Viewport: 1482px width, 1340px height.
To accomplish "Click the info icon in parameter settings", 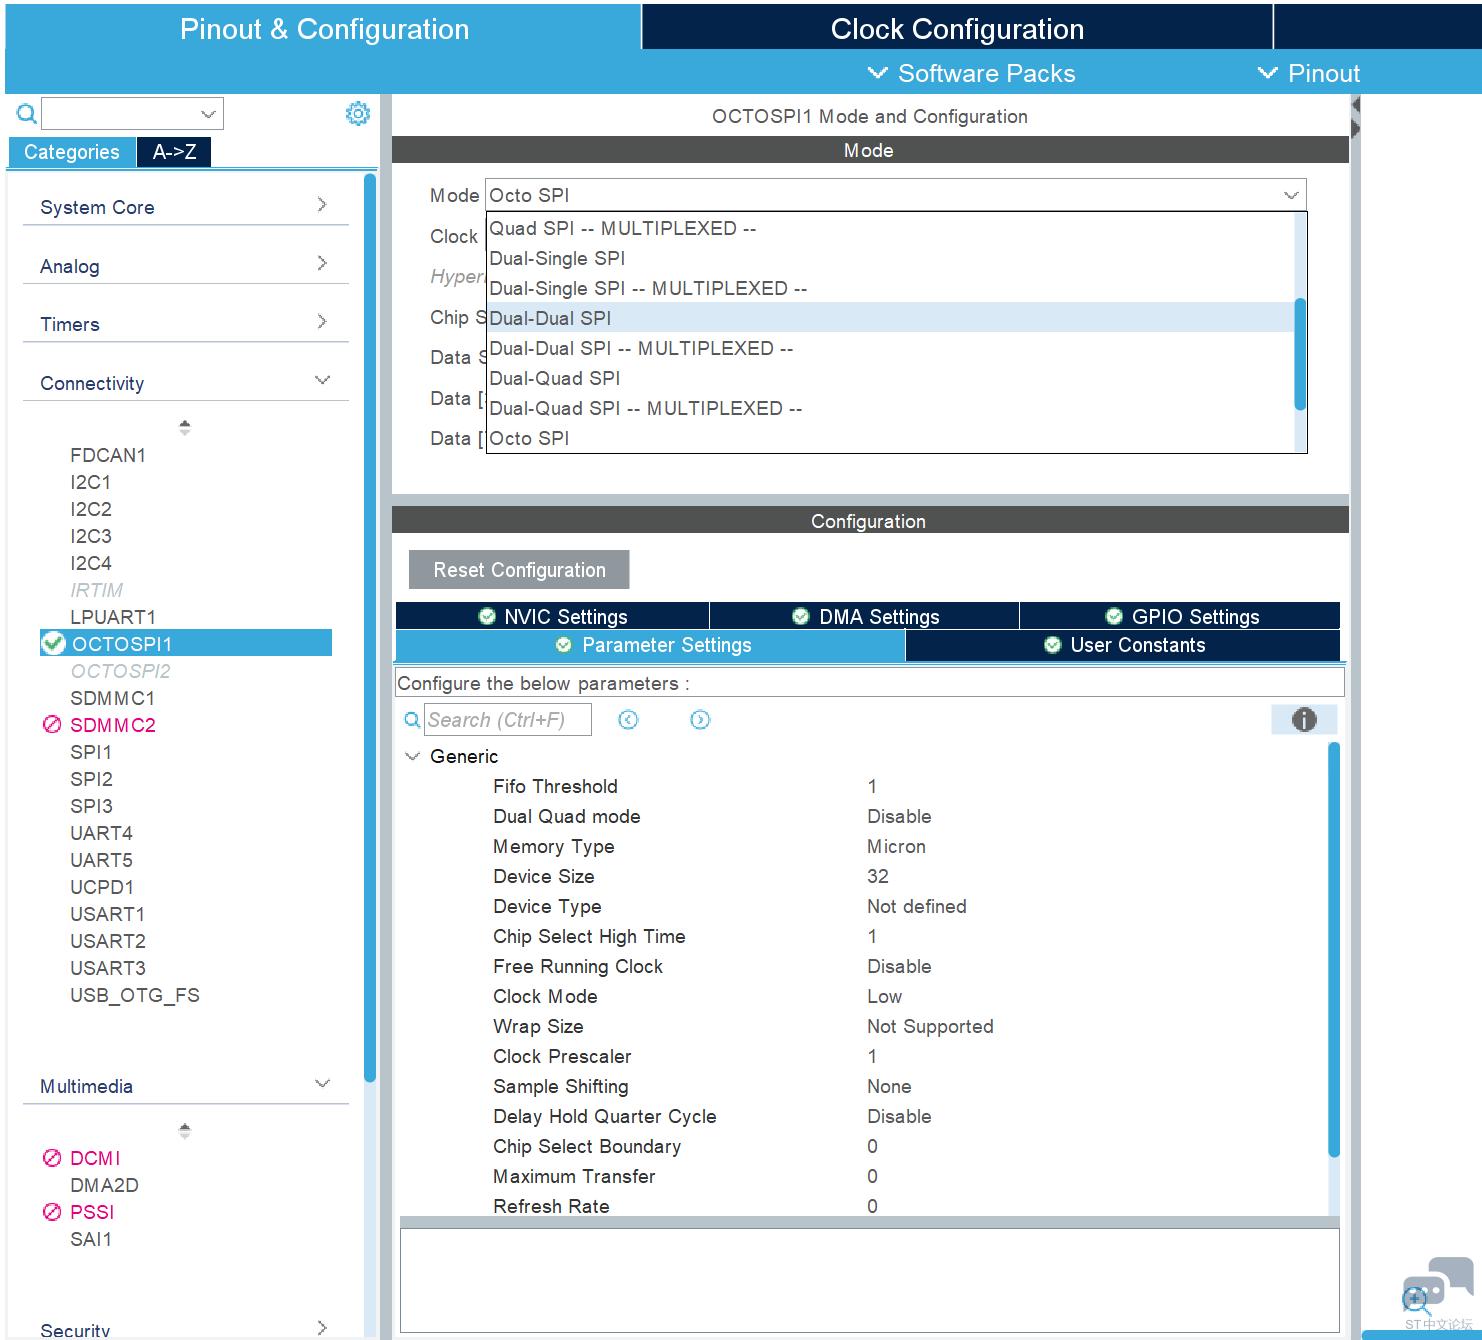I will coord(1303,719).
